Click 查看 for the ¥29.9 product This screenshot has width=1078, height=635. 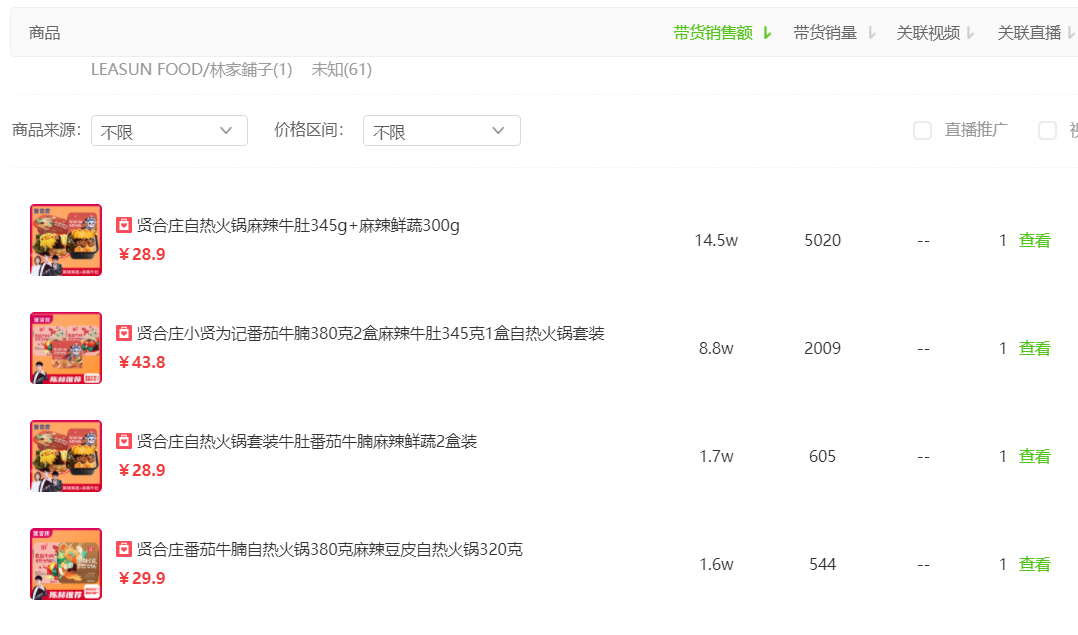[1034, 565]
